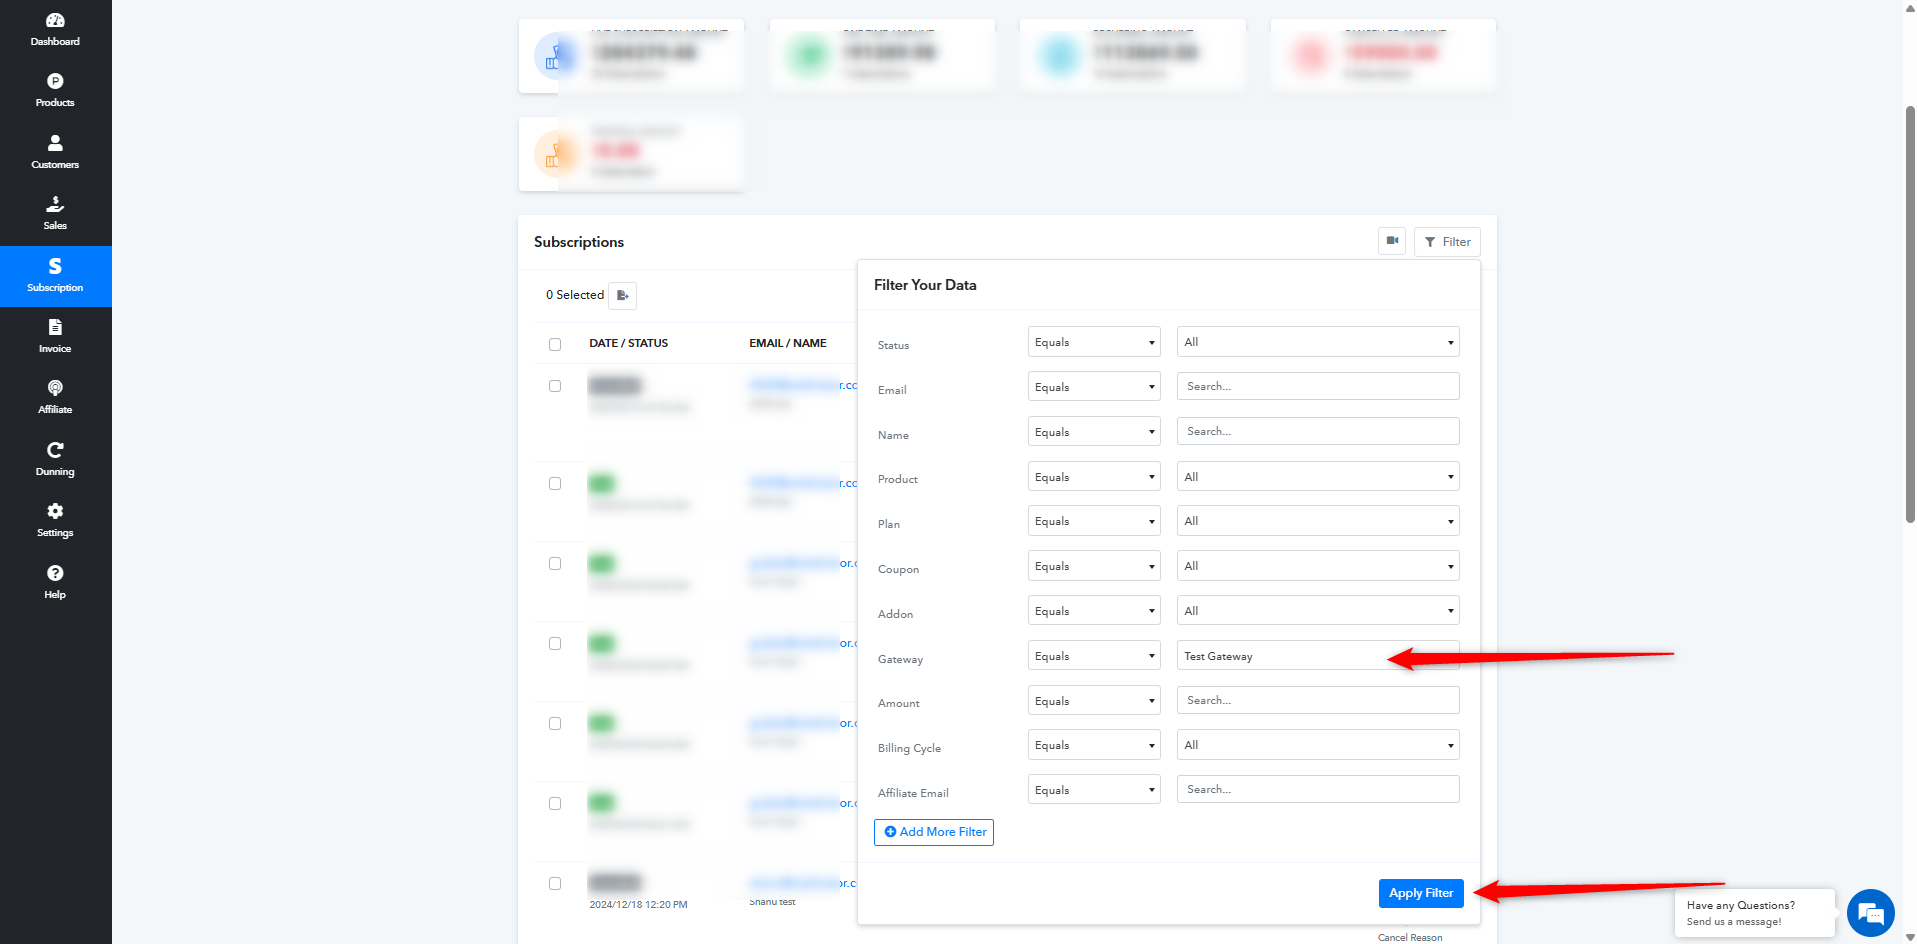Image resolution: width=1917 pixels, height=944 pixels.
Task: Expand the Status value dropdown
Action: (x=1317, y=342)
